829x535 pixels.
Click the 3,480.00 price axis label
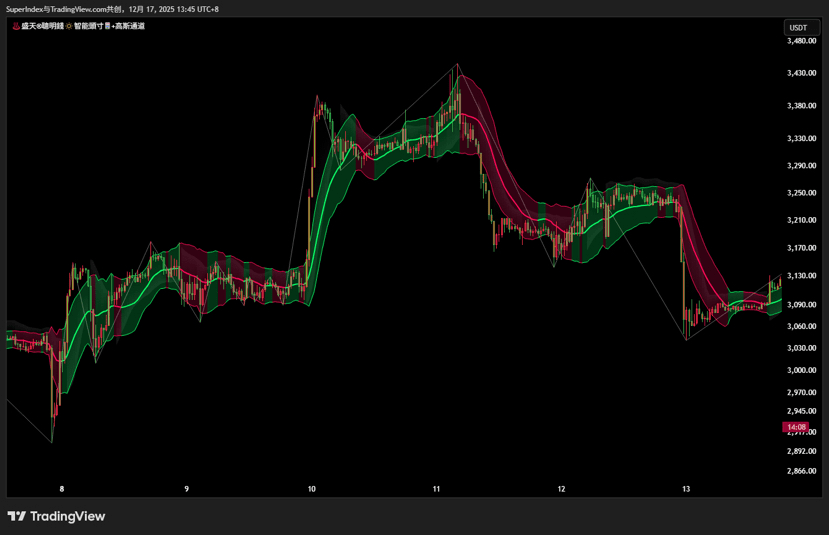[x=802, y=41]
